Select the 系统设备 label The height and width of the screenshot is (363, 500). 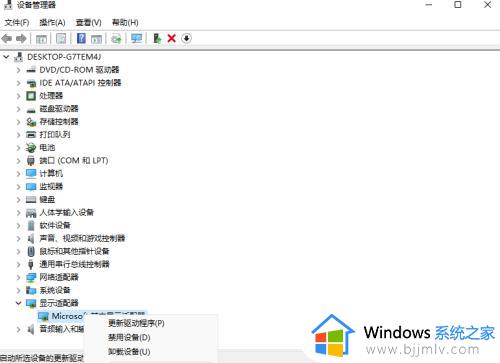click(x=55, y=290)
